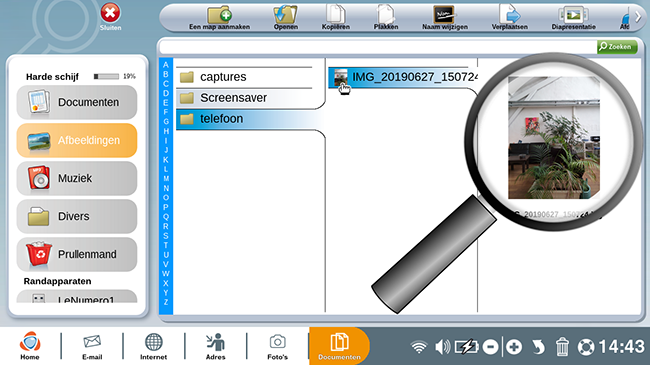Viewport: 650px width, 365px height.
Task: Click the green Zoeken button
Action: coord(617,47)
